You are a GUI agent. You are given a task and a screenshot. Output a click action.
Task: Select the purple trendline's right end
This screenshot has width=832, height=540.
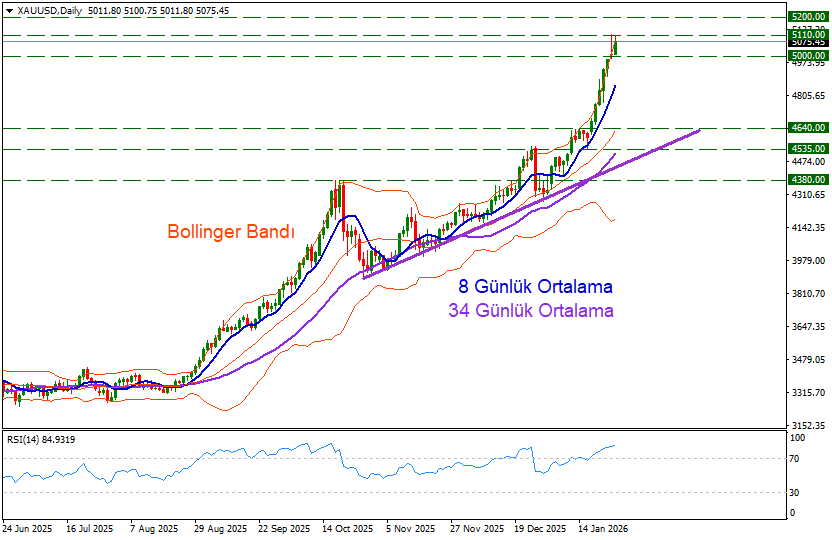[x=698, y=130]
